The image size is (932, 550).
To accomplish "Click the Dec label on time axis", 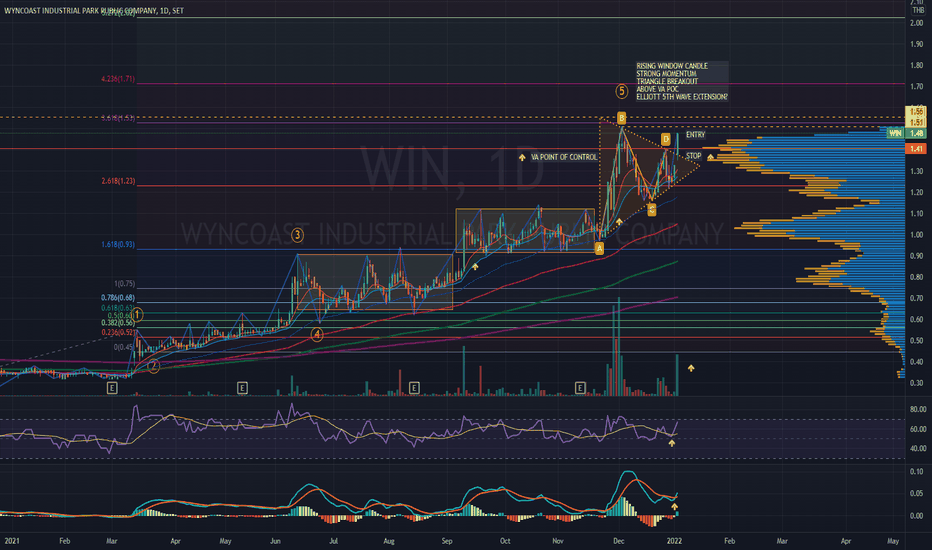I will pos(619,541).
